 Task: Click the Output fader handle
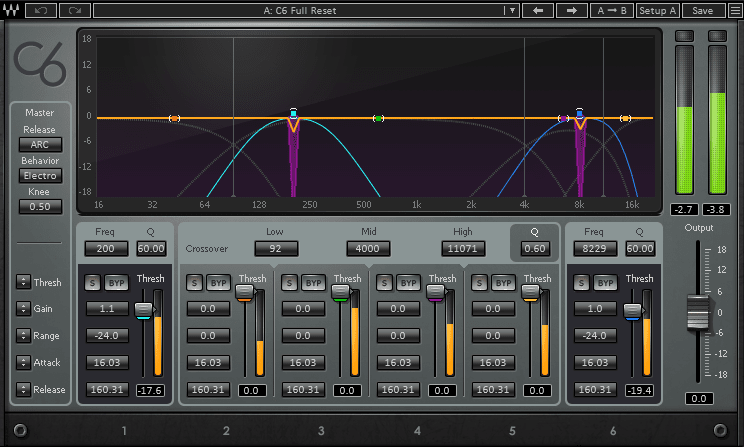tap(698, 313)
